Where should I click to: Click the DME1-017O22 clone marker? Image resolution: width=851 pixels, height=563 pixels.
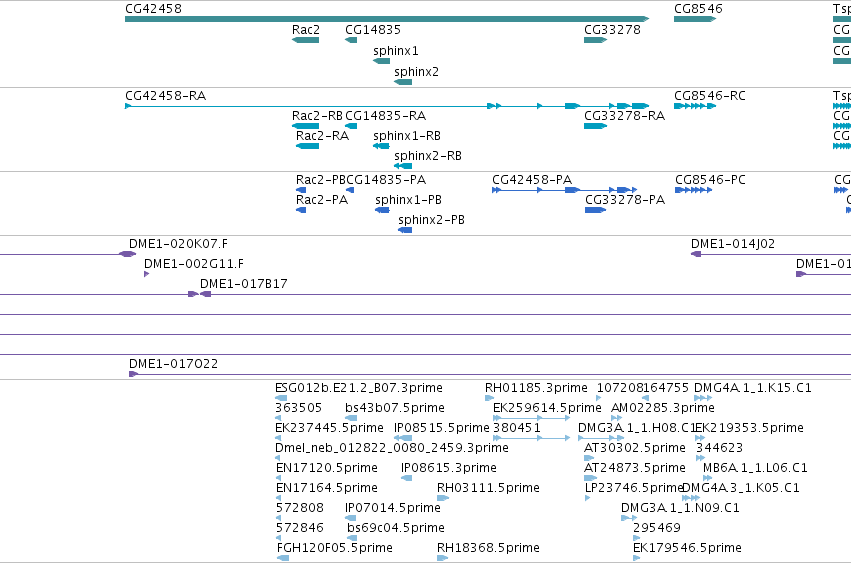coord(134,374)
